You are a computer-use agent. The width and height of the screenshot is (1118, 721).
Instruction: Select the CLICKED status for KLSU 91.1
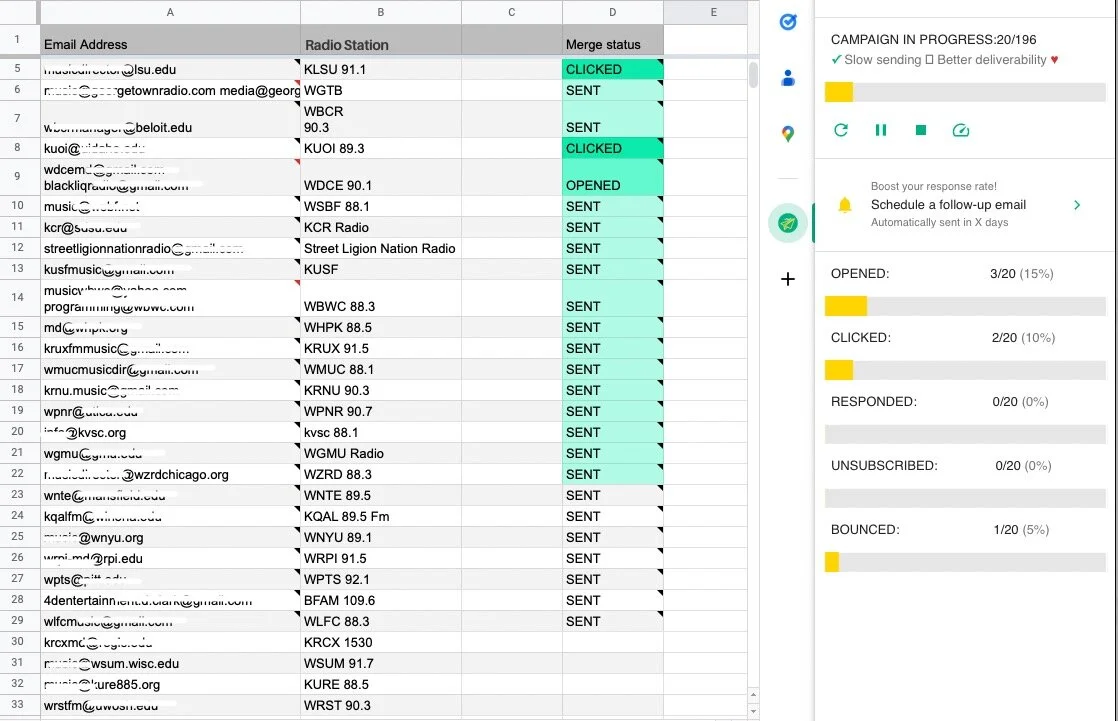(612, 69)
